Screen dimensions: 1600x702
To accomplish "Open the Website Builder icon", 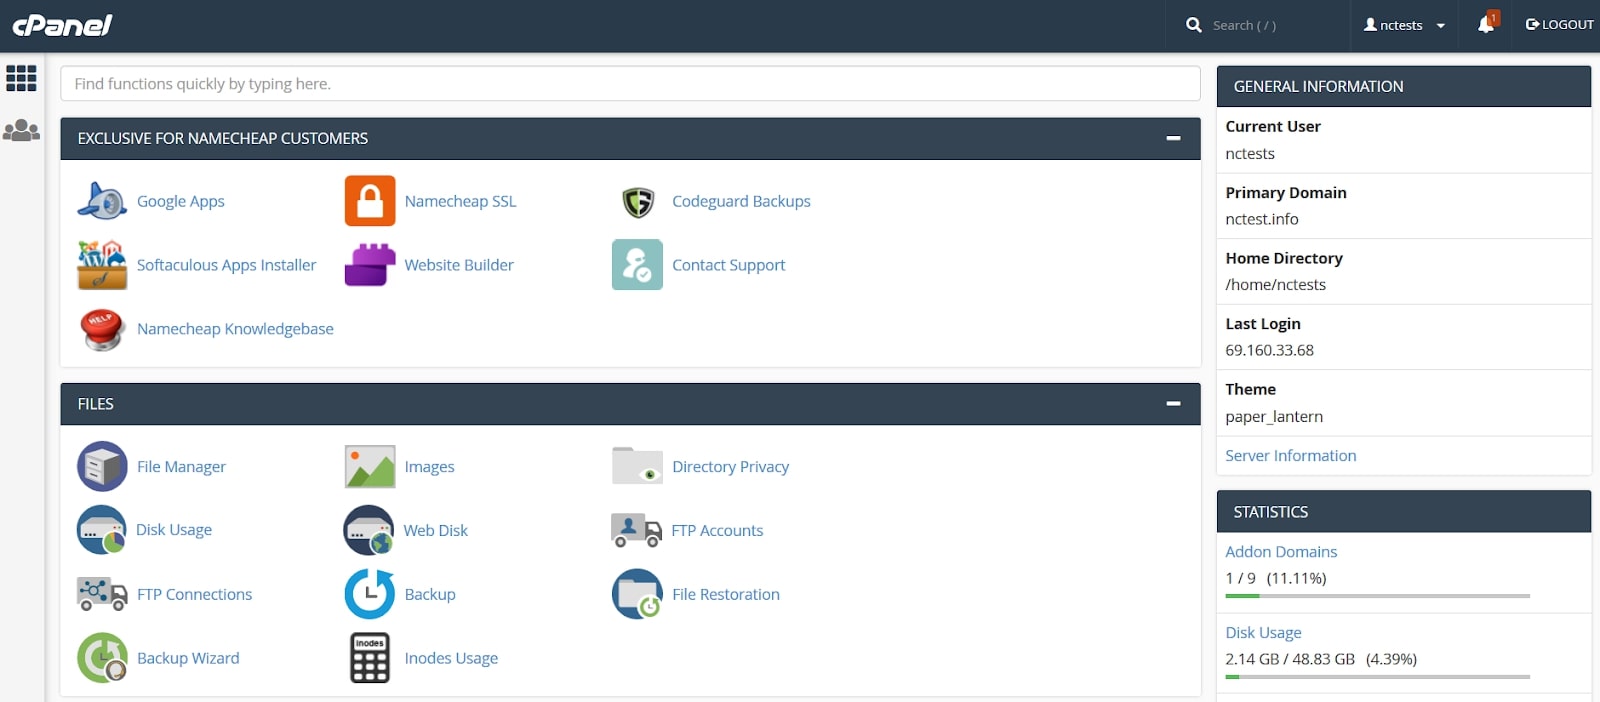I will [370, 265].
